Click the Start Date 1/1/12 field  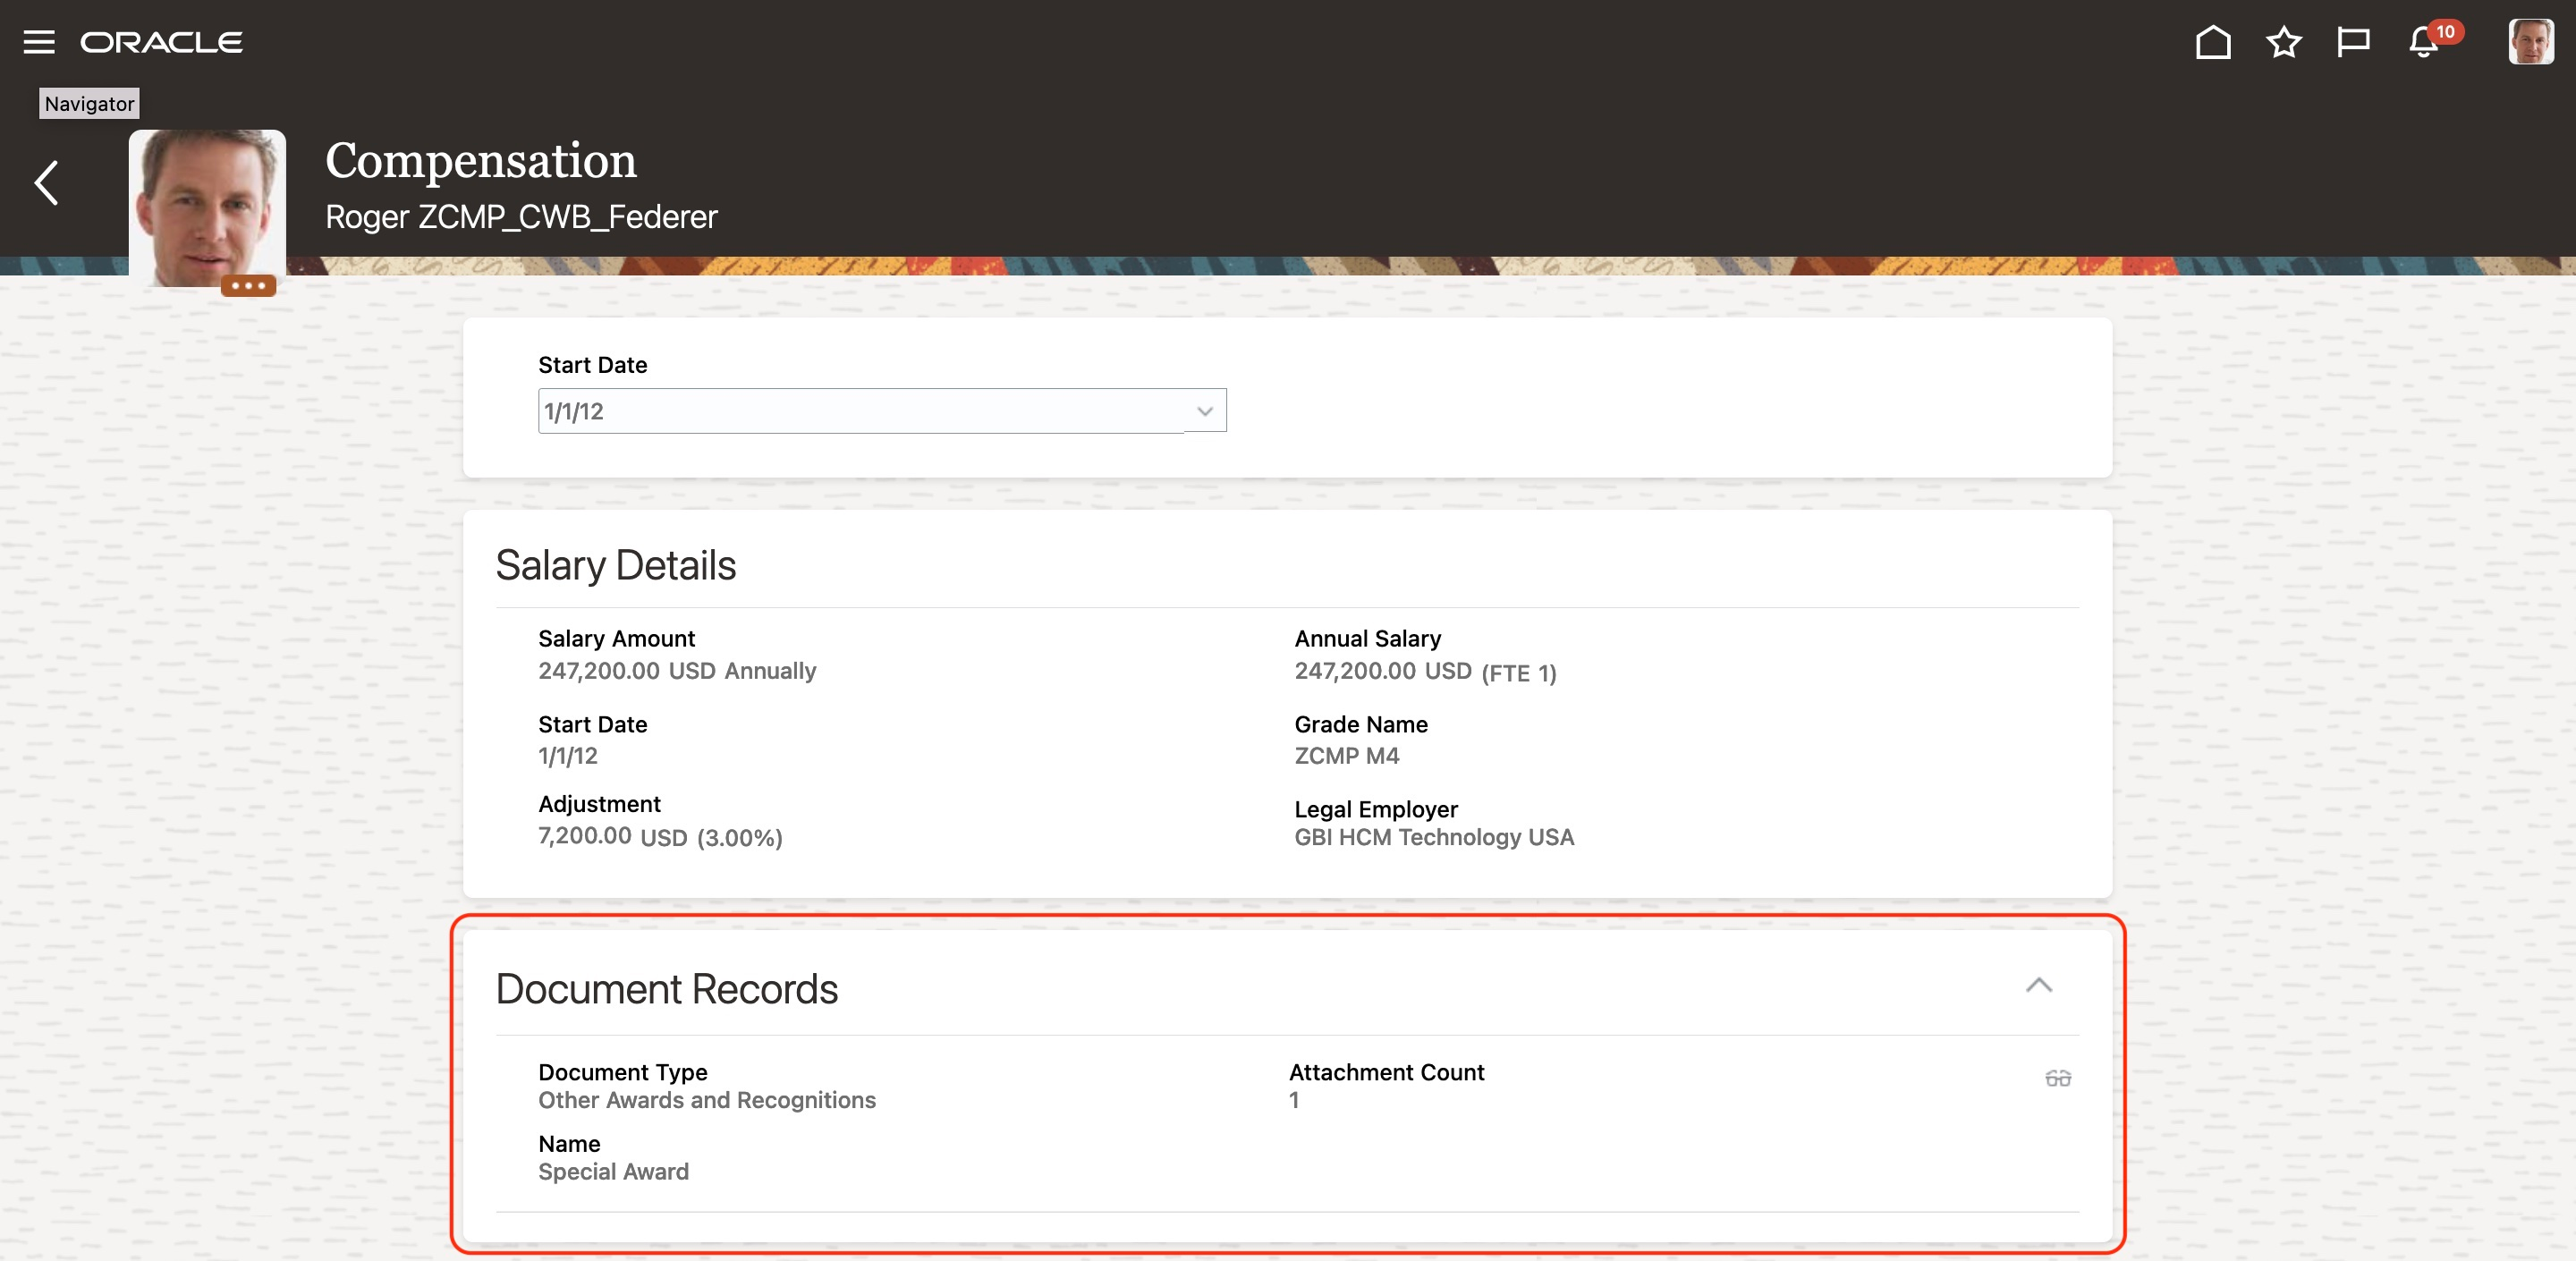tap(860, 411)
